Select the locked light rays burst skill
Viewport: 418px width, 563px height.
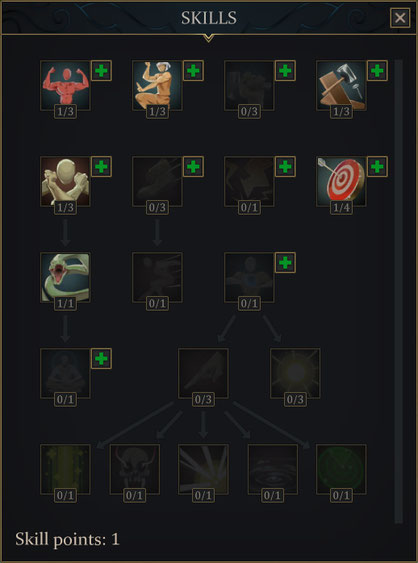pyautogui.click(x=203, y=469)
